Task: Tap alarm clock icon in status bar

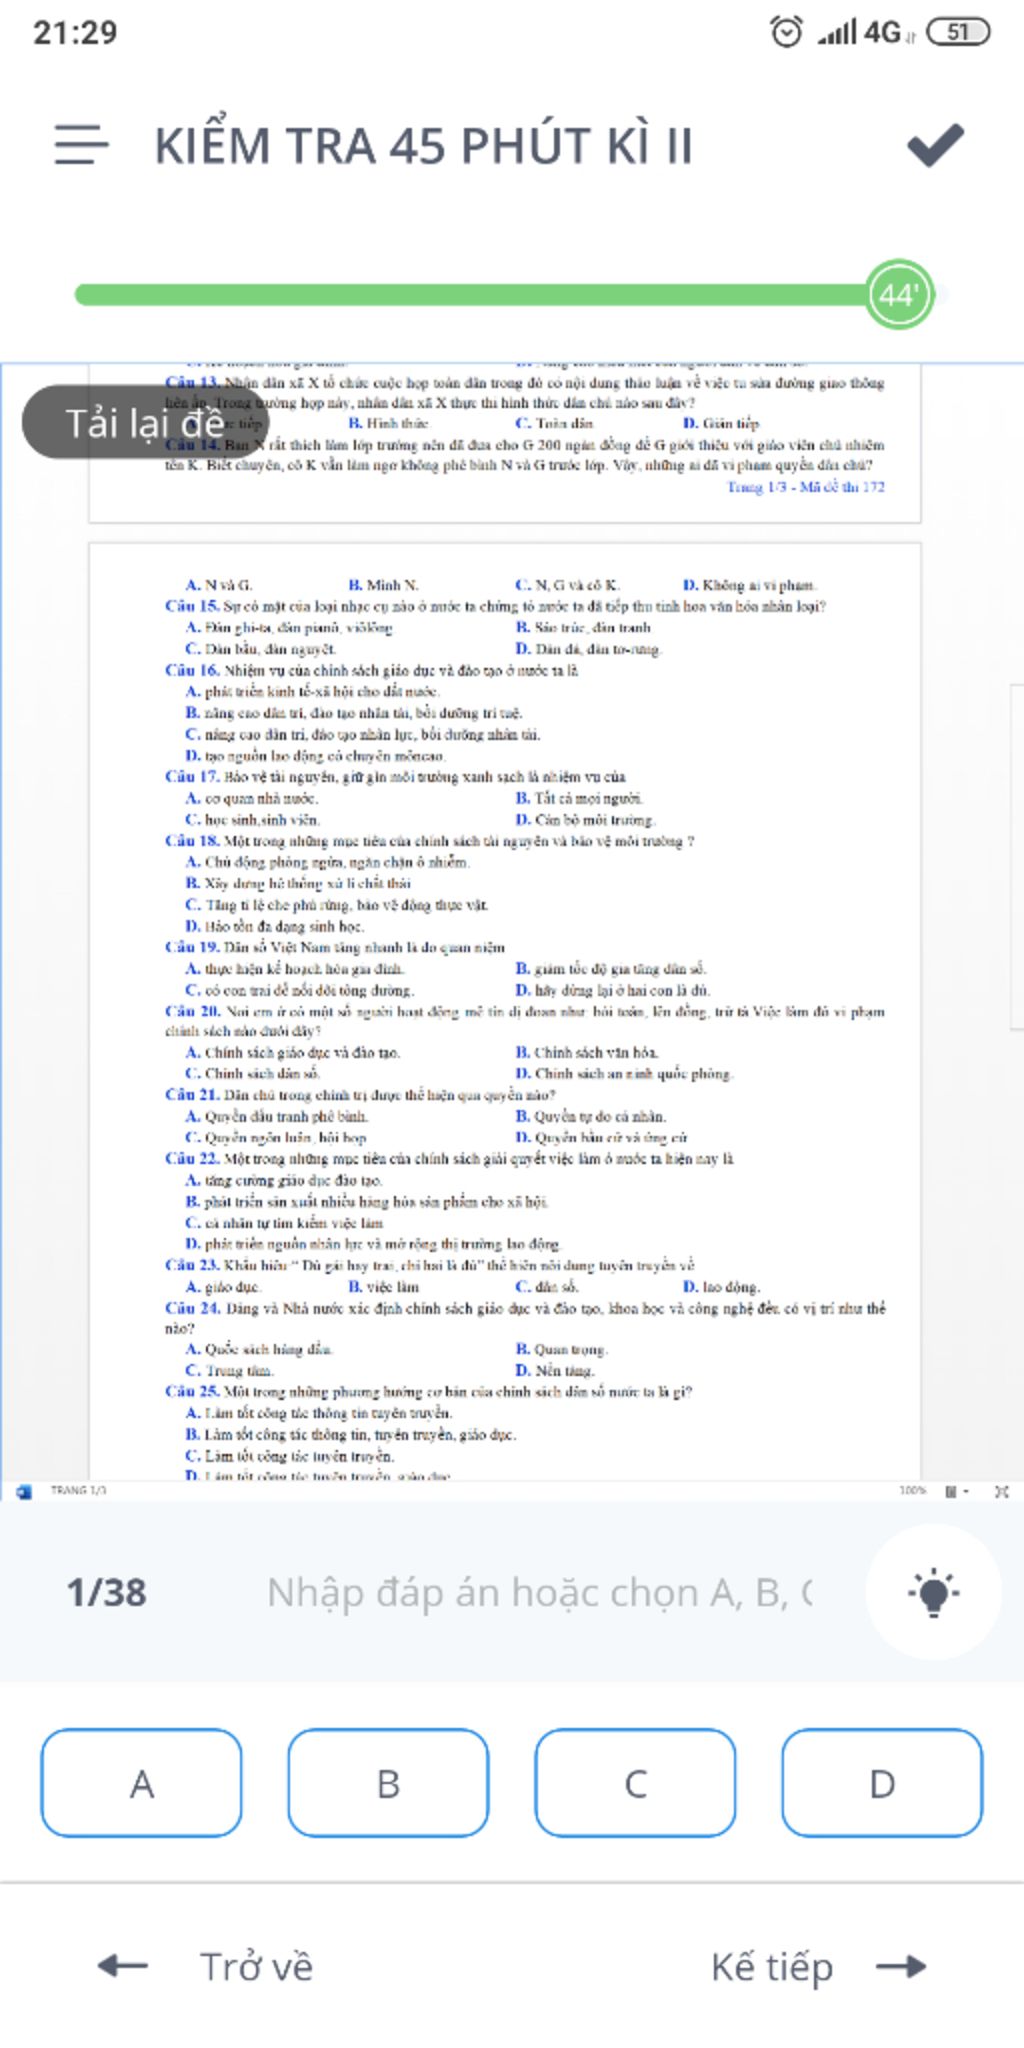Action: click(x=786, y=32)
